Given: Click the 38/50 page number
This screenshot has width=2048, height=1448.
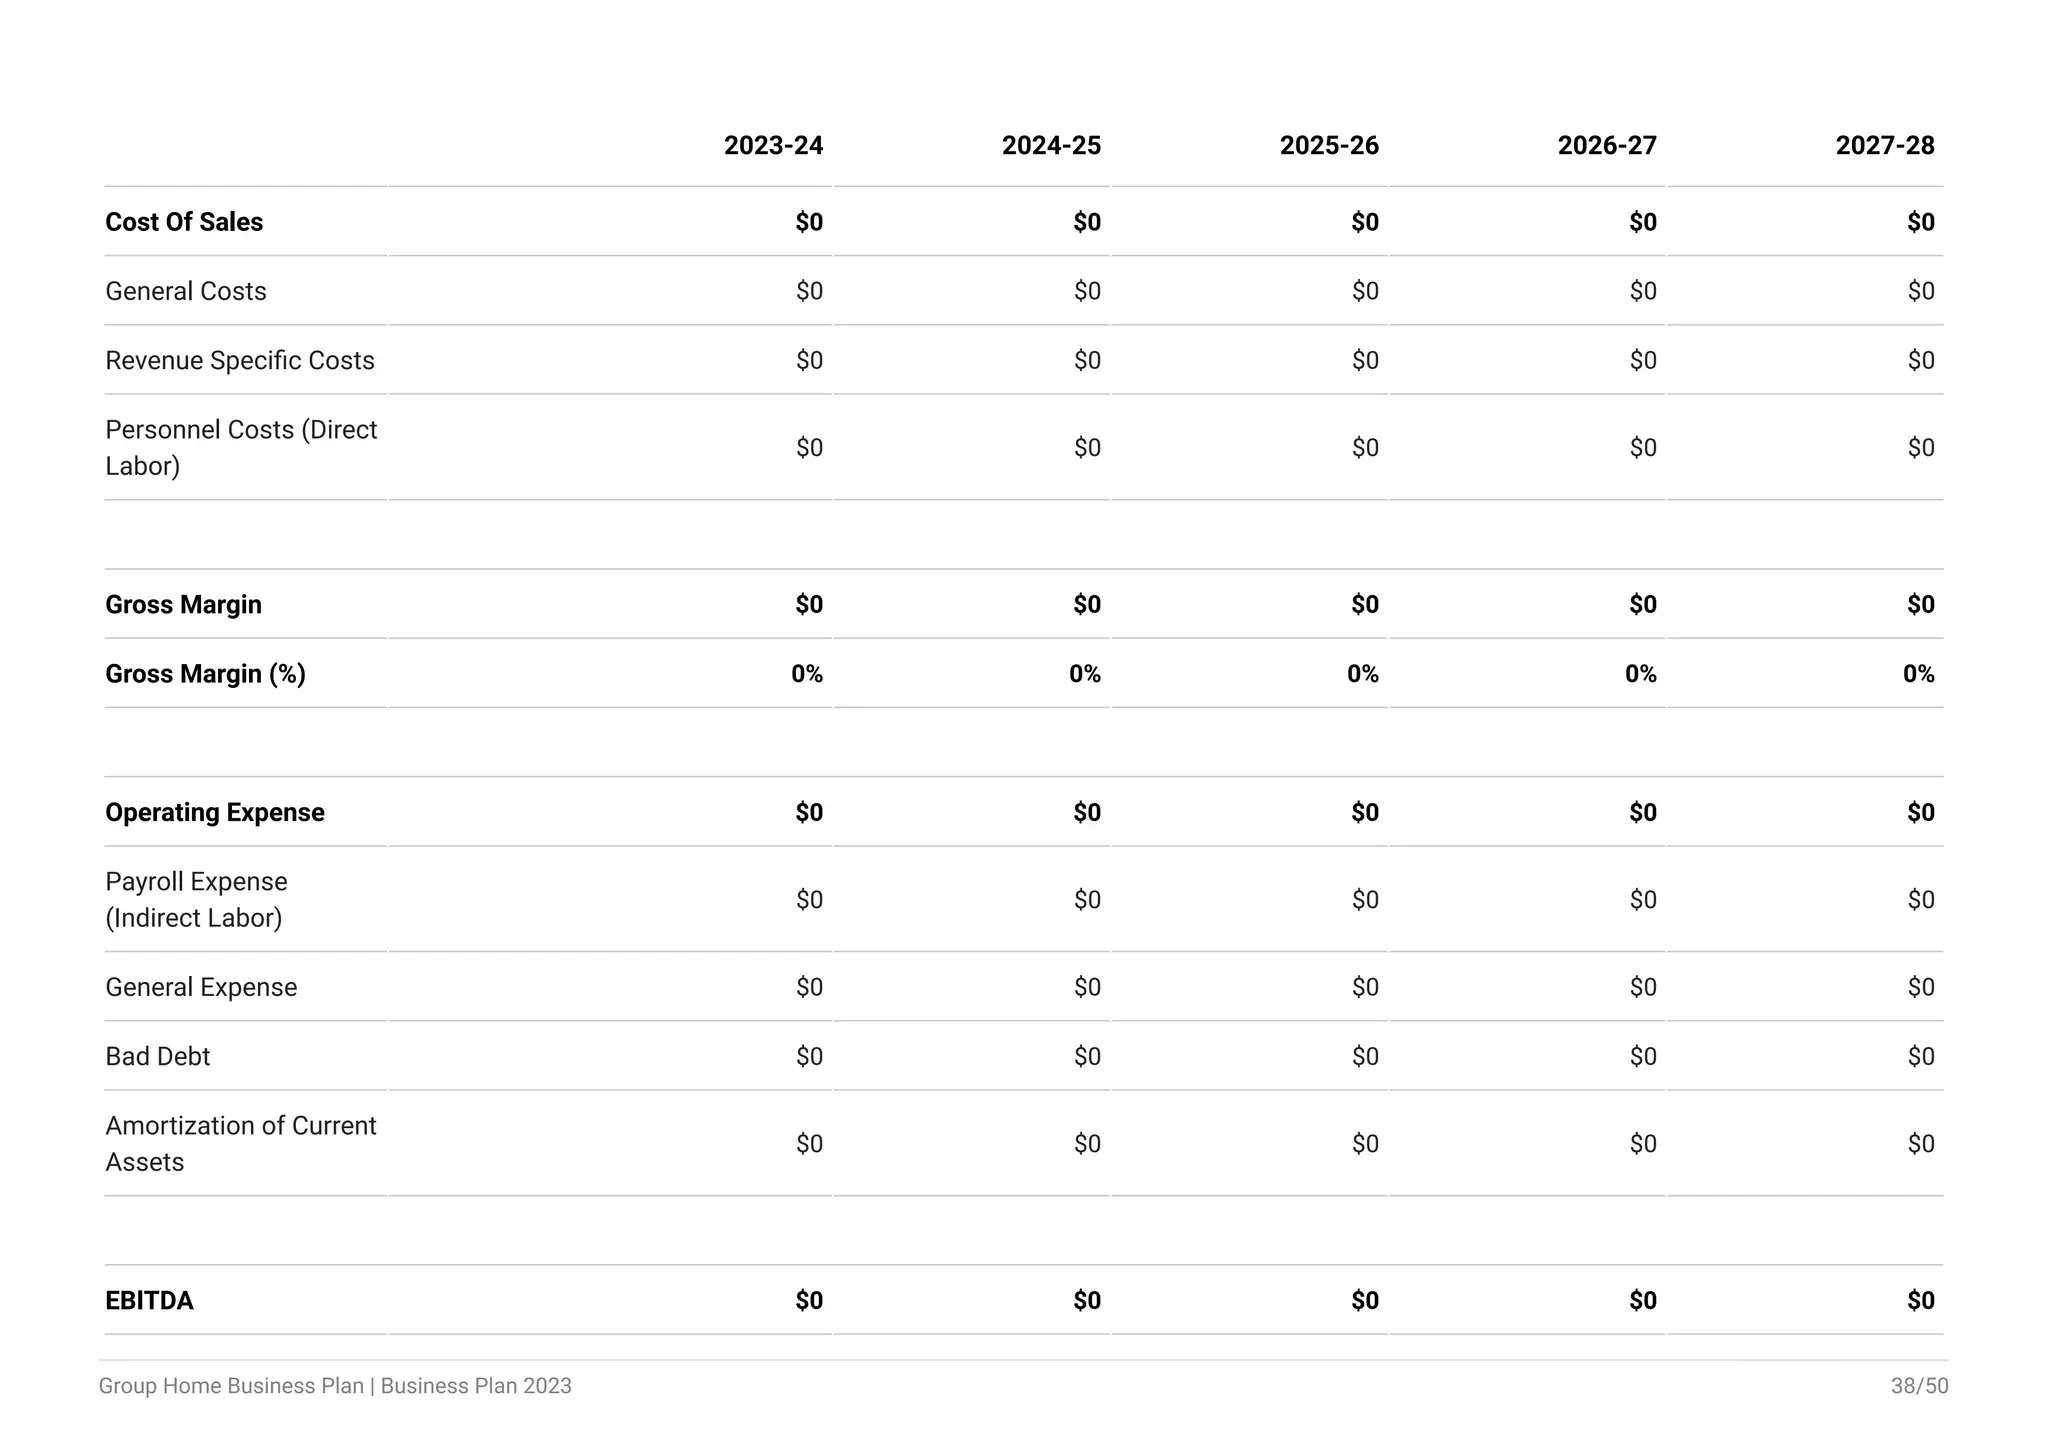Looking at the screenshot, I should (1919, 1386).
